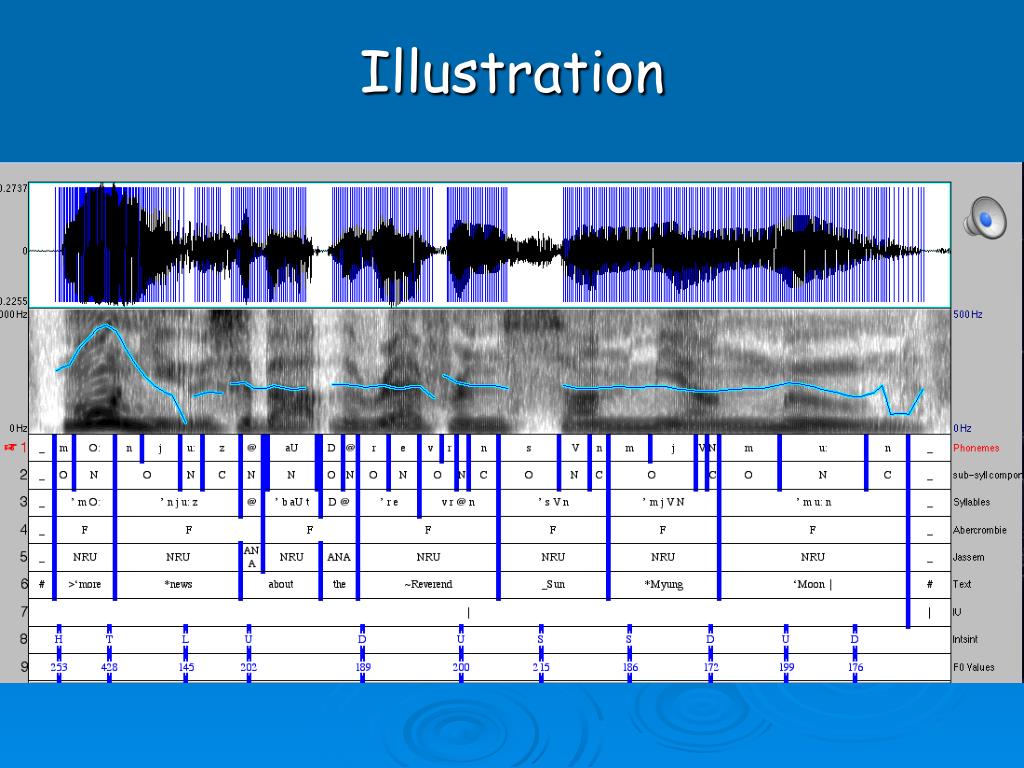
Task: Click the F0 value 200
Action: click(461, 667)
